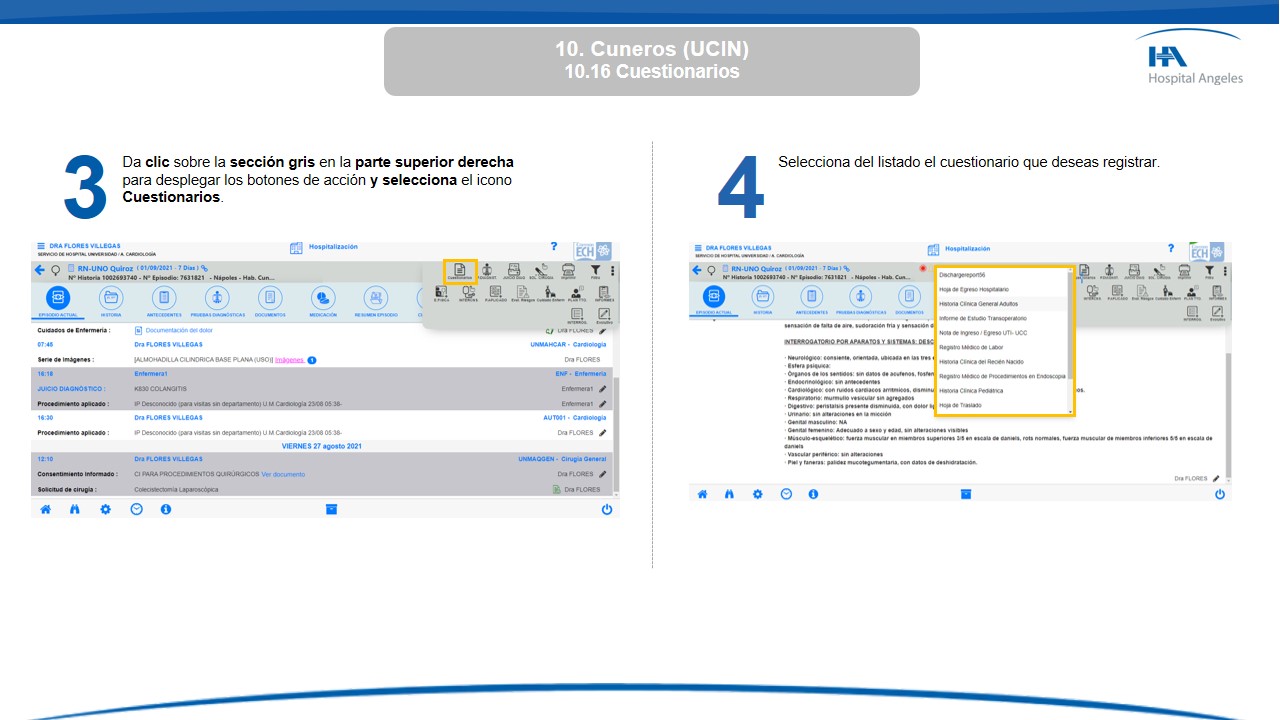The width and height of the screenshot is (1280, 720).
Task: Open three-dot overflow menu in left screenshot
Action: point(612,270)
